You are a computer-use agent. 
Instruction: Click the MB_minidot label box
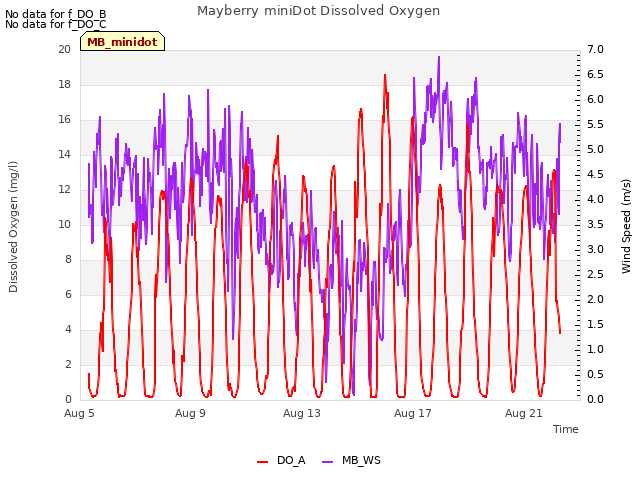pos(122,42)
